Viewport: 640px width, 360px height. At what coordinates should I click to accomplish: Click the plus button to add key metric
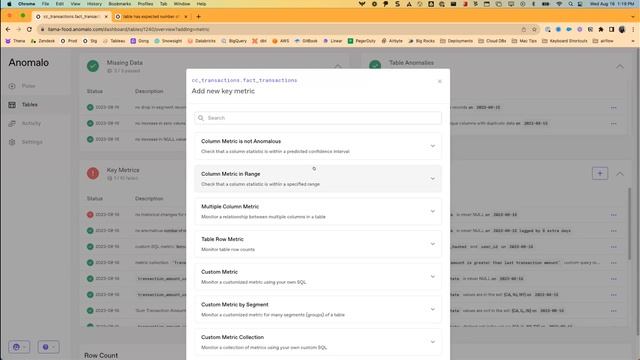[x=600, y=173]
